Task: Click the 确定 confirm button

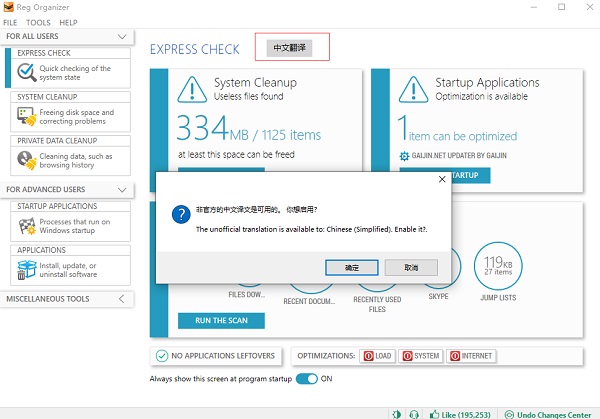Action: (x=351, y=268)
